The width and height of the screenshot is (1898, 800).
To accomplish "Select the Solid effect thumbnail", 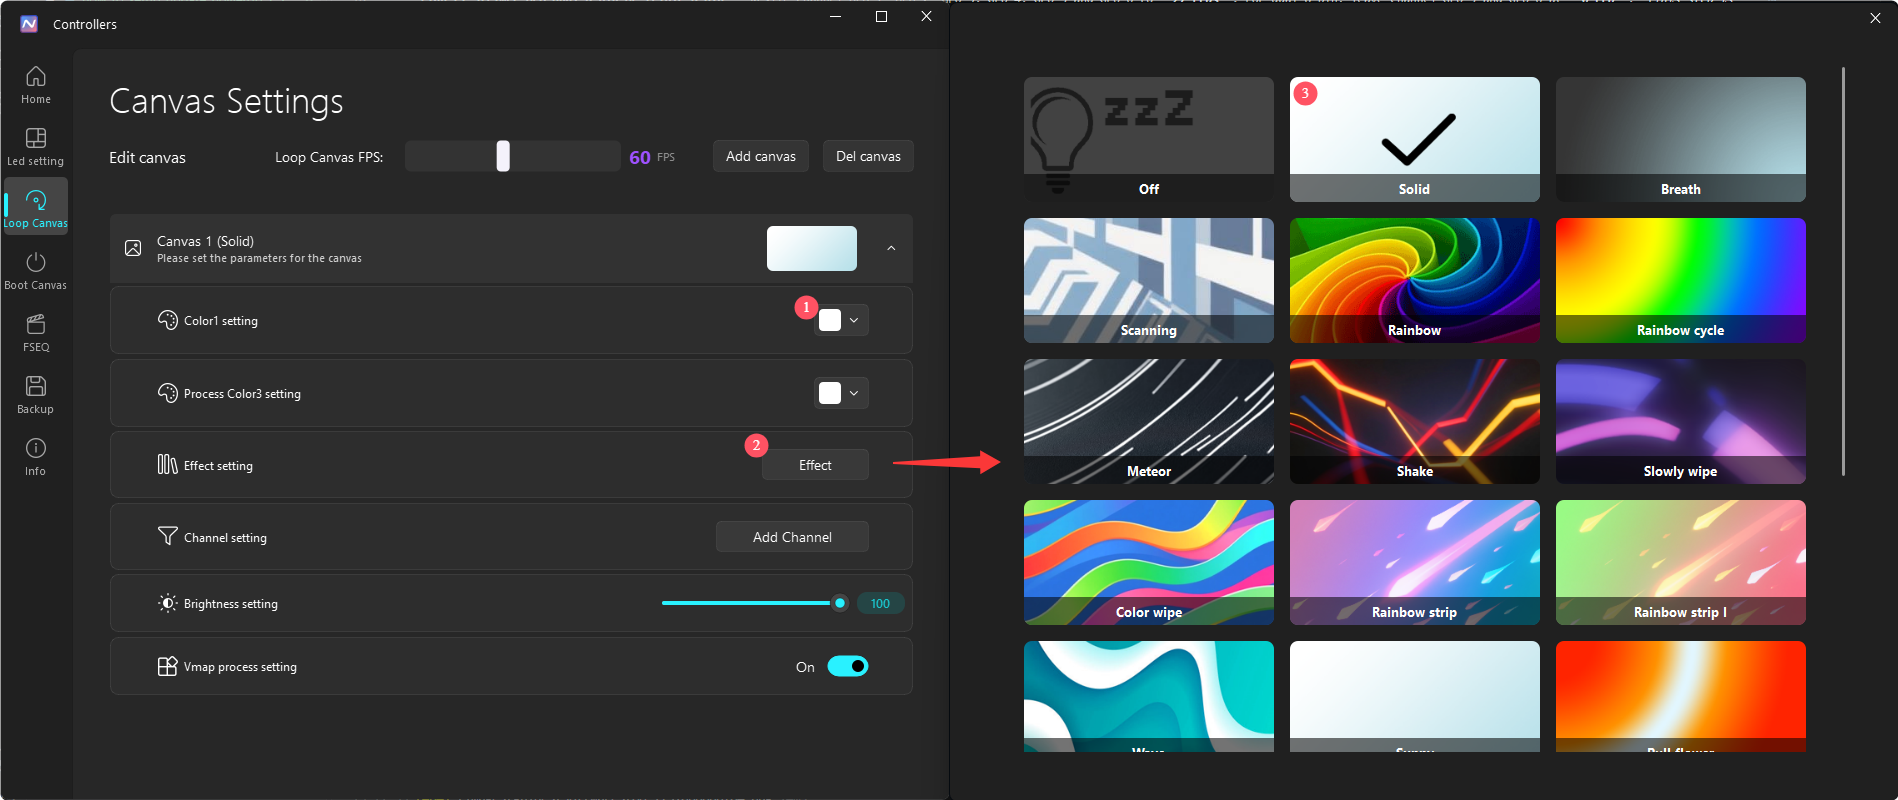I will click(x=1415, y=139).
